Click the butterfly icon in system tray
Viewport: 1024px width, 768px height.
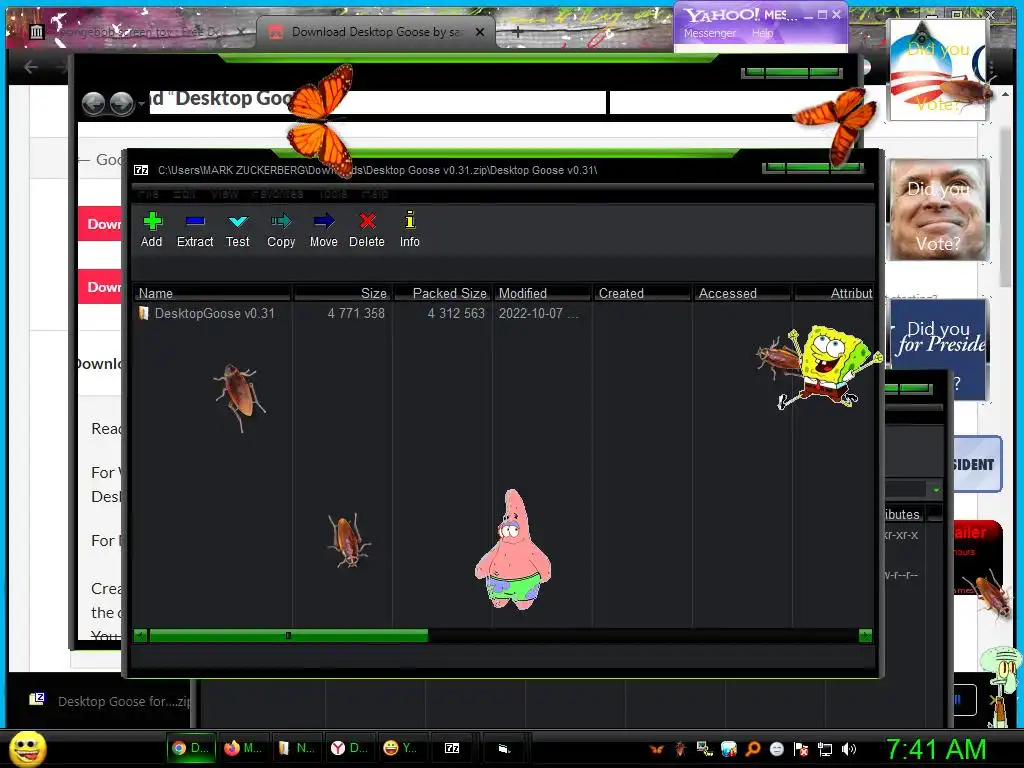pos(656,749)
